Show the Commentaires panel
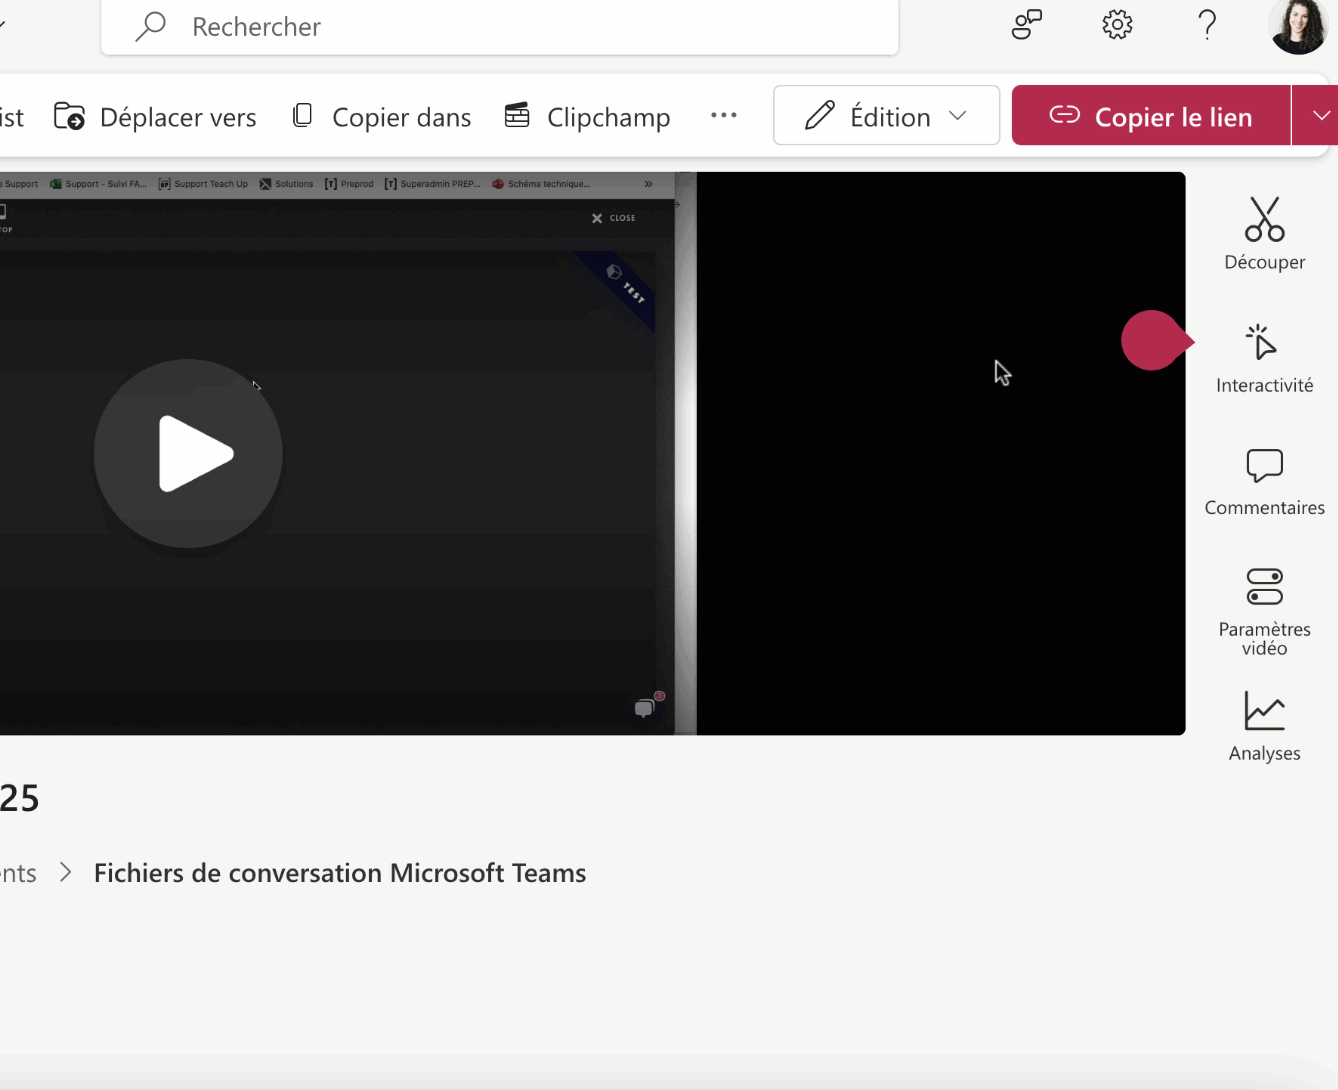The height and width of the screenshot is (1090, 1338). click(1264, 482)
